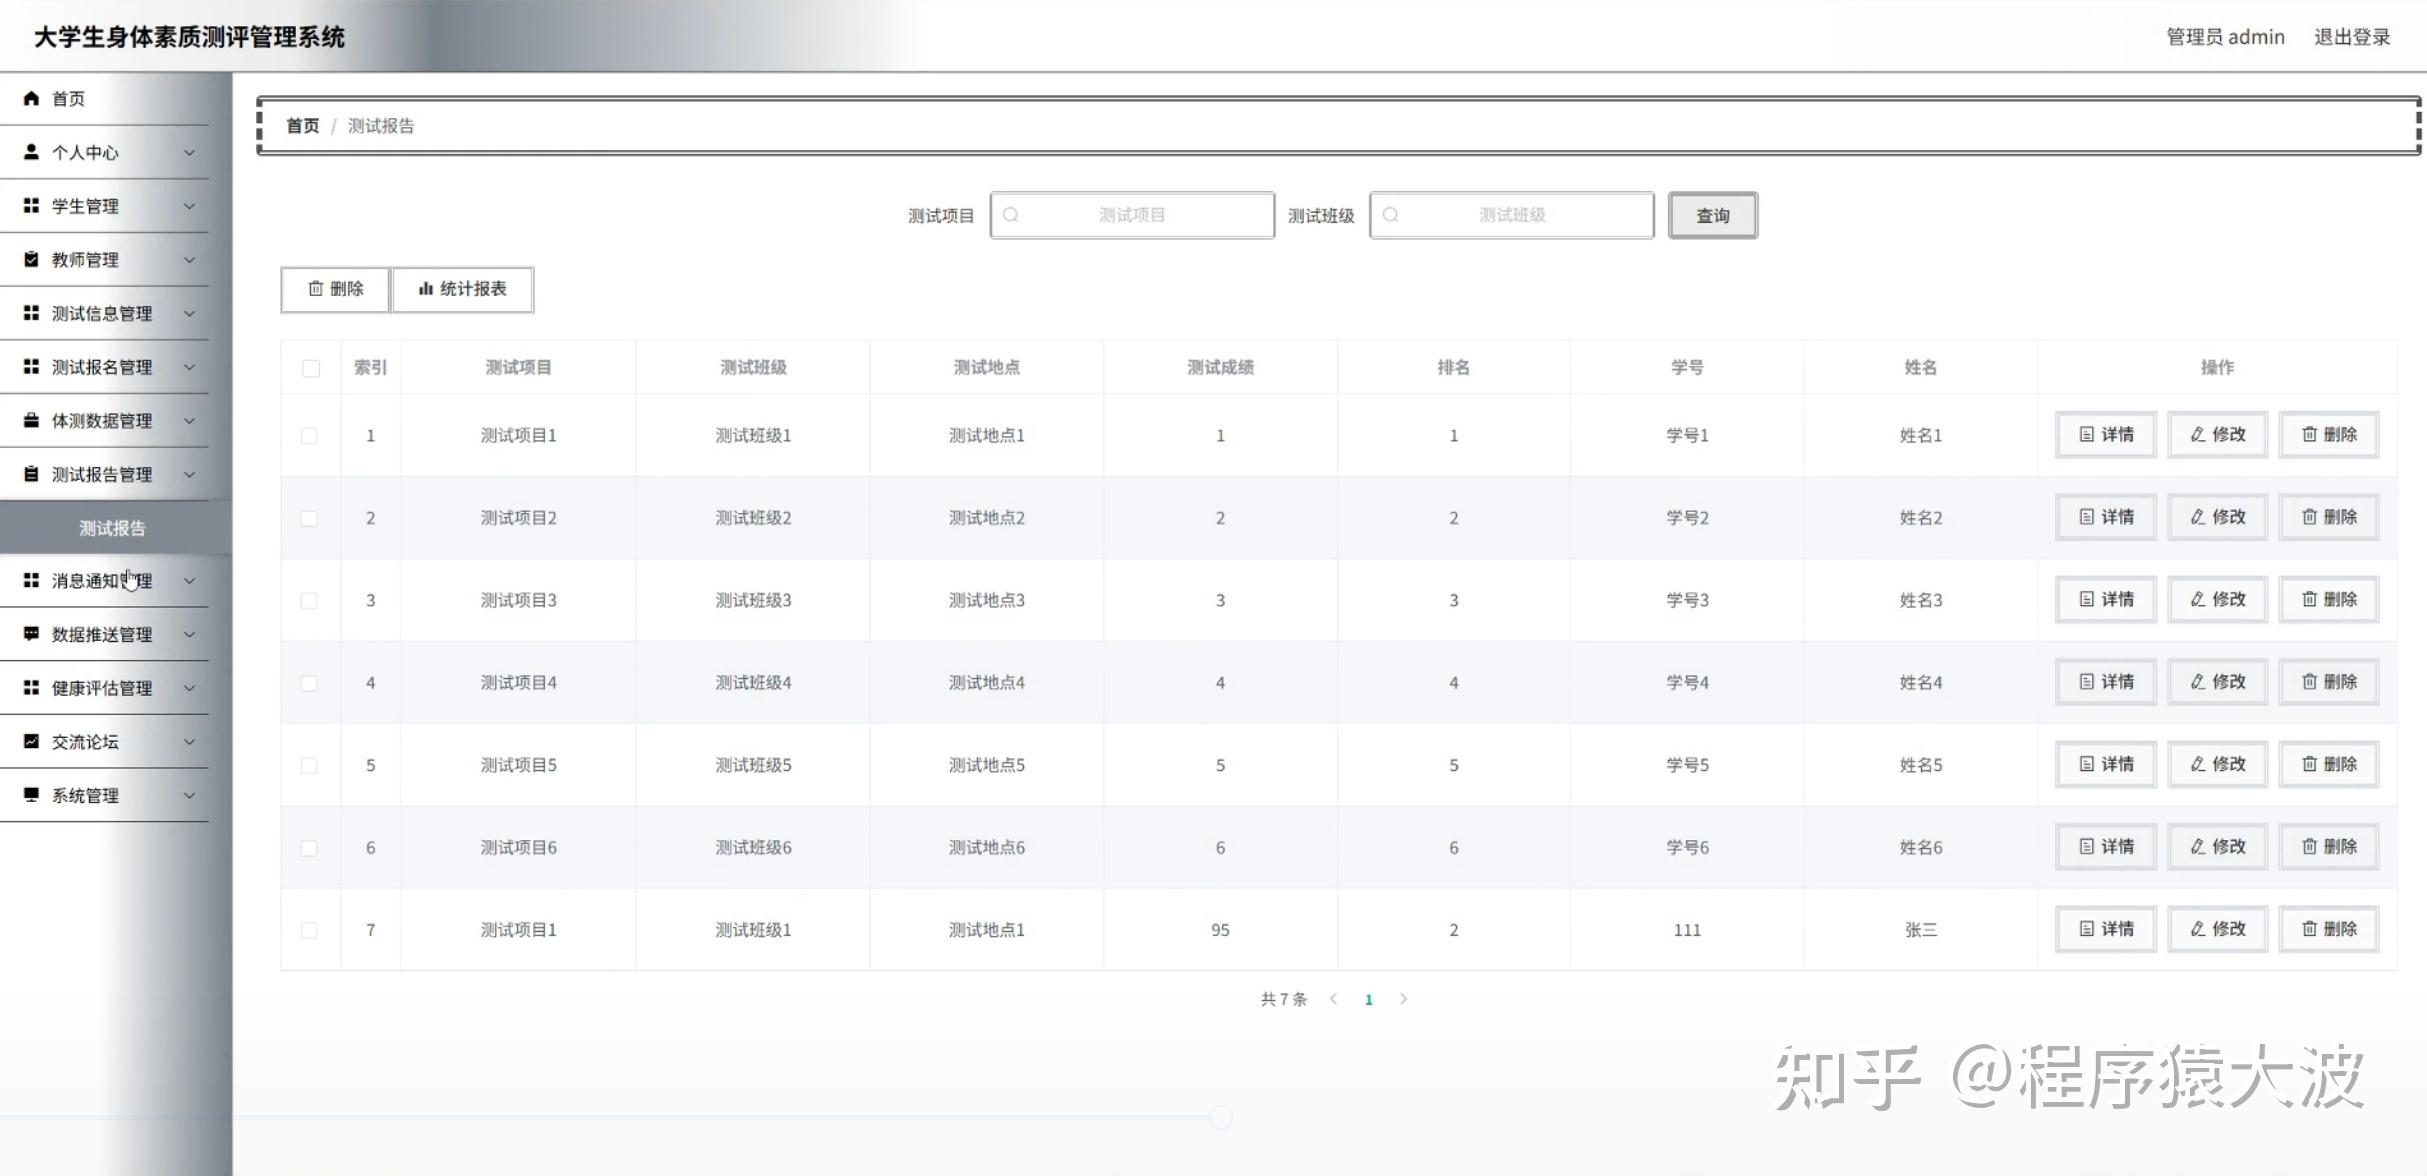Click the chat icon beside 数据推送管理

31,634
